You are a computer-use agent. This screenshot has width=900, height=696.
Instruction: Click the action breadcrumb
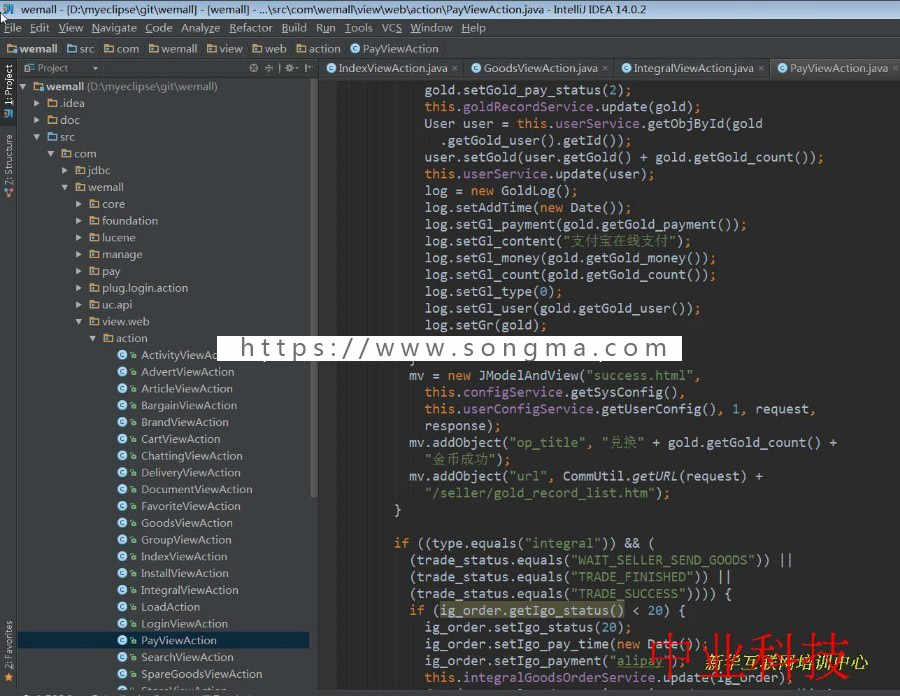point(319,49)
